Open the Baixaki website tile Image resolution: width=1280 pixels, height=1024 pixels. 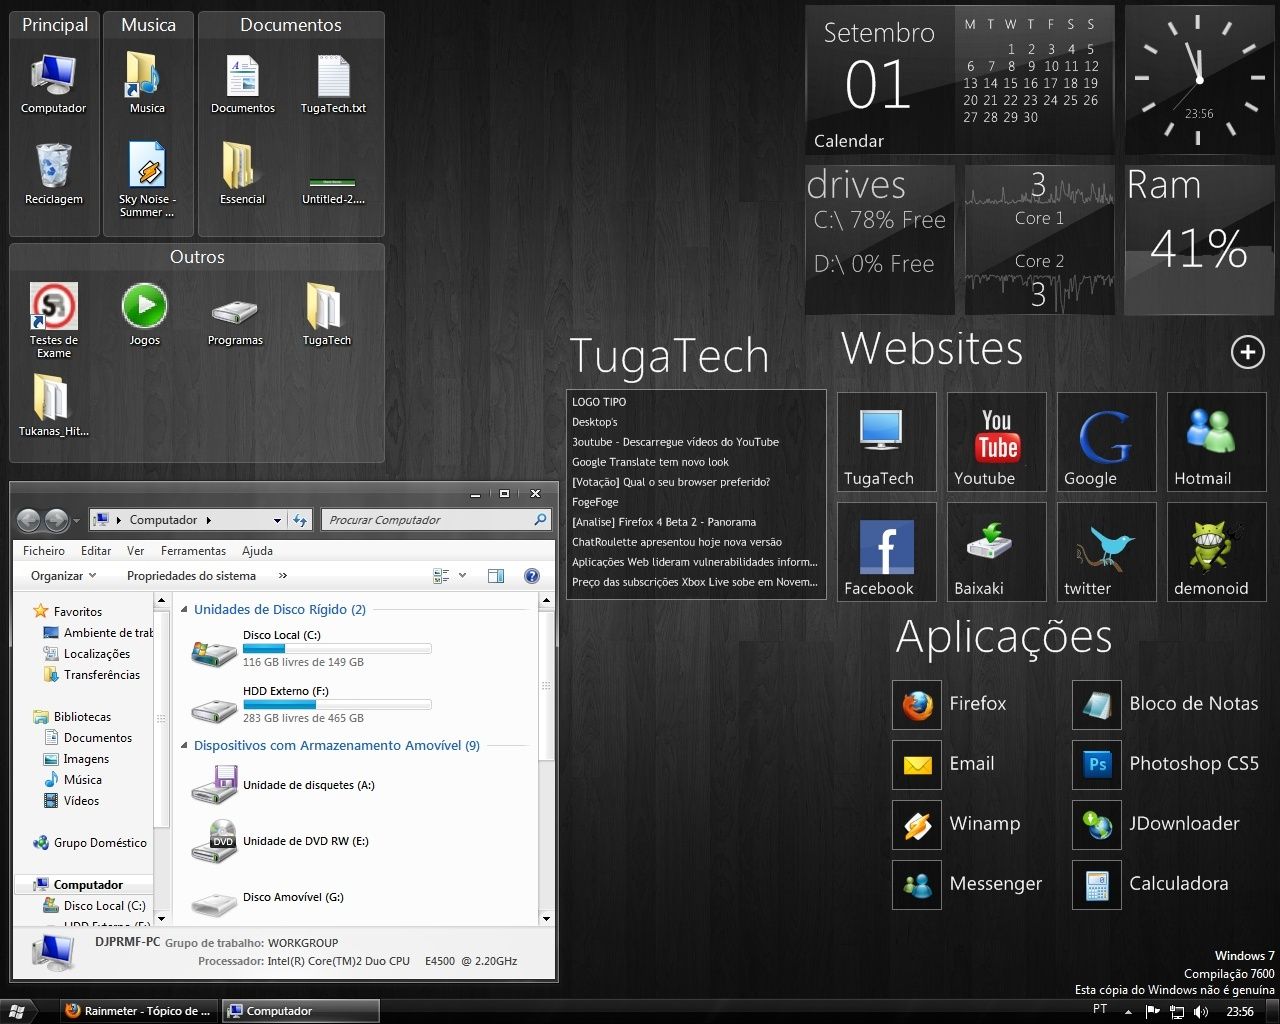pyautogui.click(x=996, y=551)
